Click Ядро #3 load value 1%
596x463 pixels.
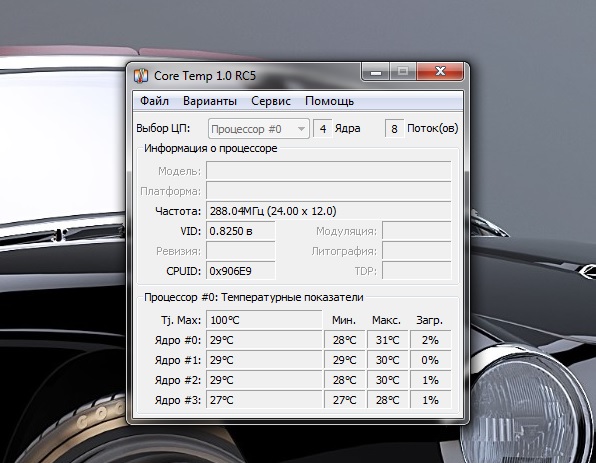pyautogui.click(x=431, y=400)
